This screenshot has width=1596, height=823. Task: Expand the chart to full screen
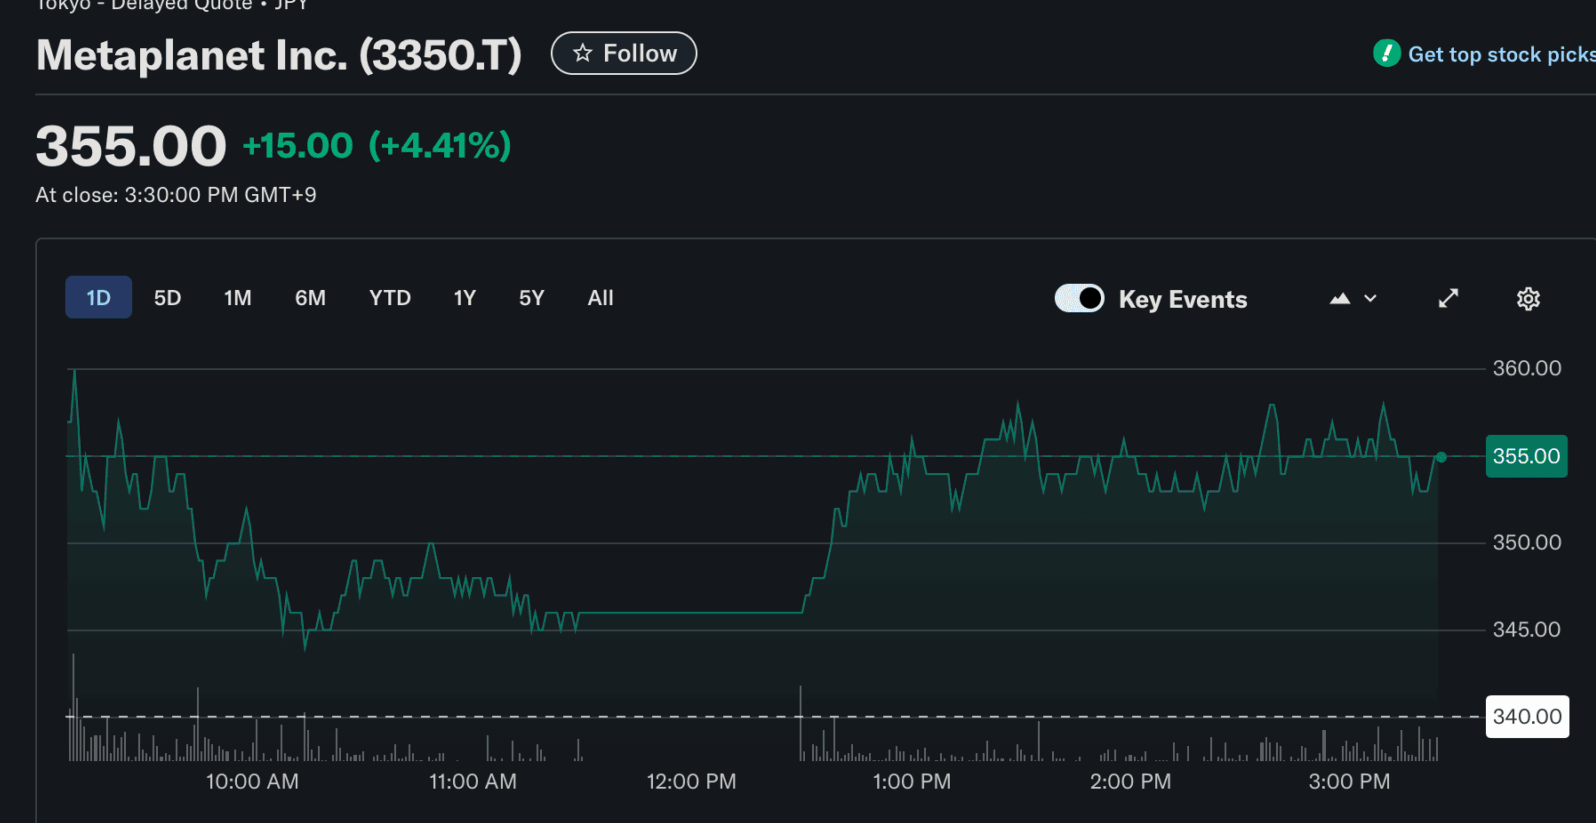point(1448,299)
